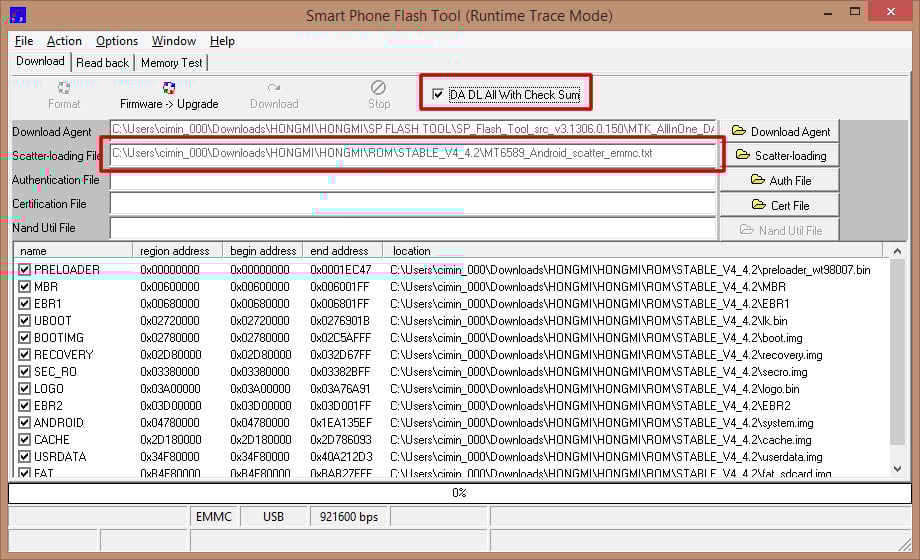The image size is (920, 560).
Task: Toggle the UBOOT partition checkbox
Action: [x=24, y=321]
